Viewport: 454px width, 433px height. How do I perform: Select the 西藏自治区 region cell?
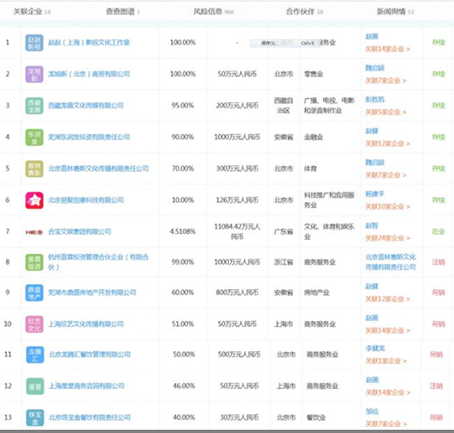pos(283,105)
